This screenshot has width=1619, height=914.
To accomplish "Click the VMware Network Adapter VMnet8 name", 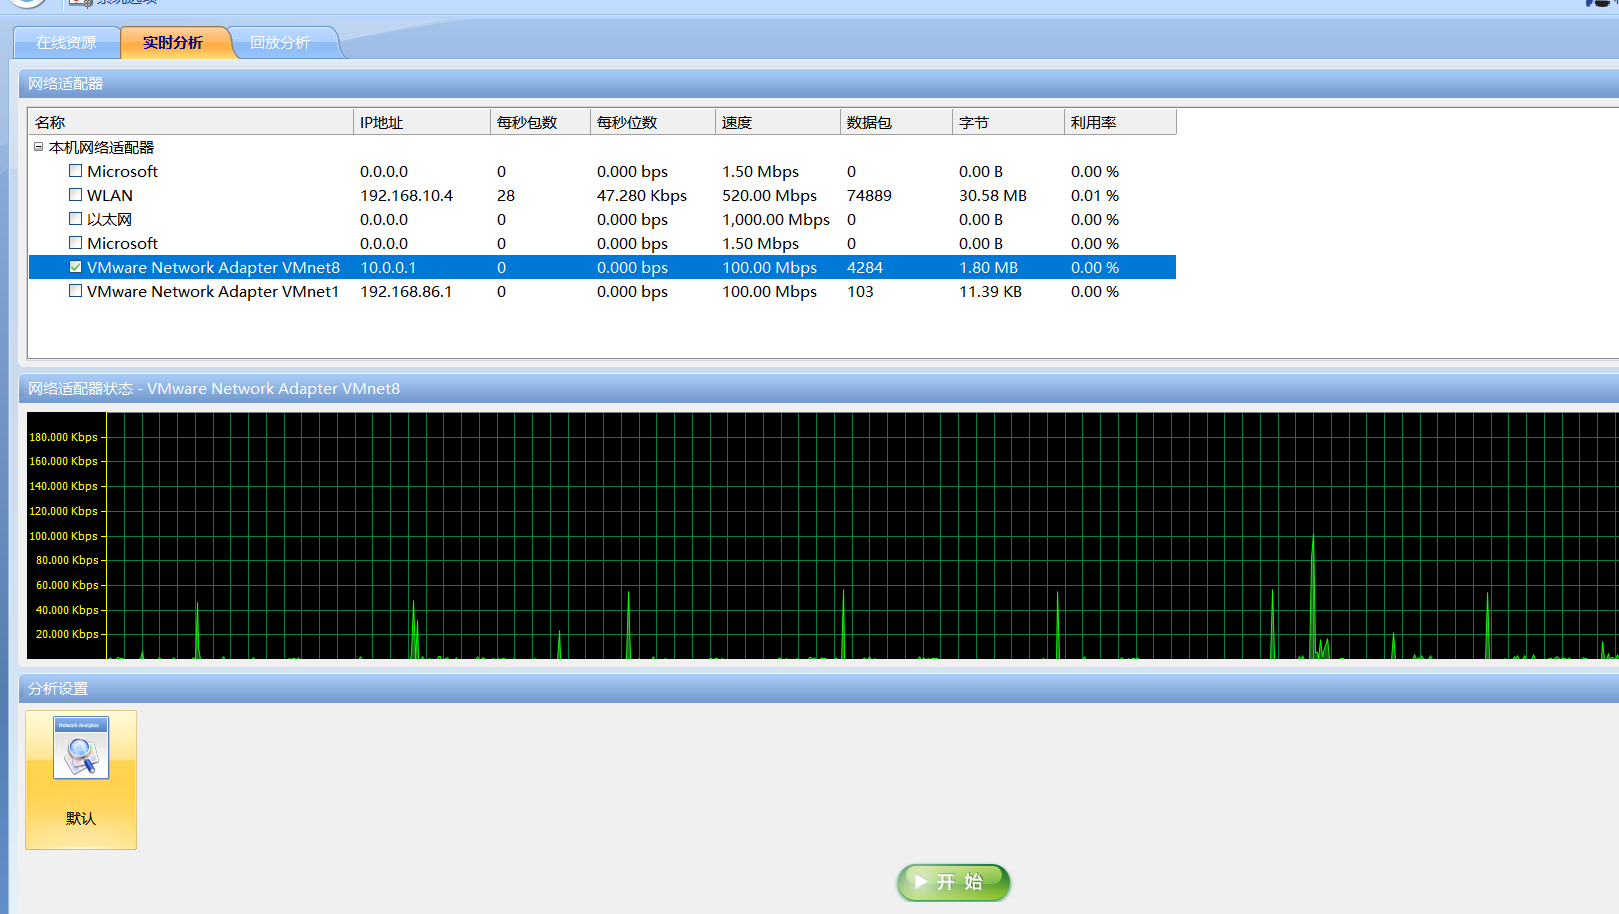I will tap(213, 268).
